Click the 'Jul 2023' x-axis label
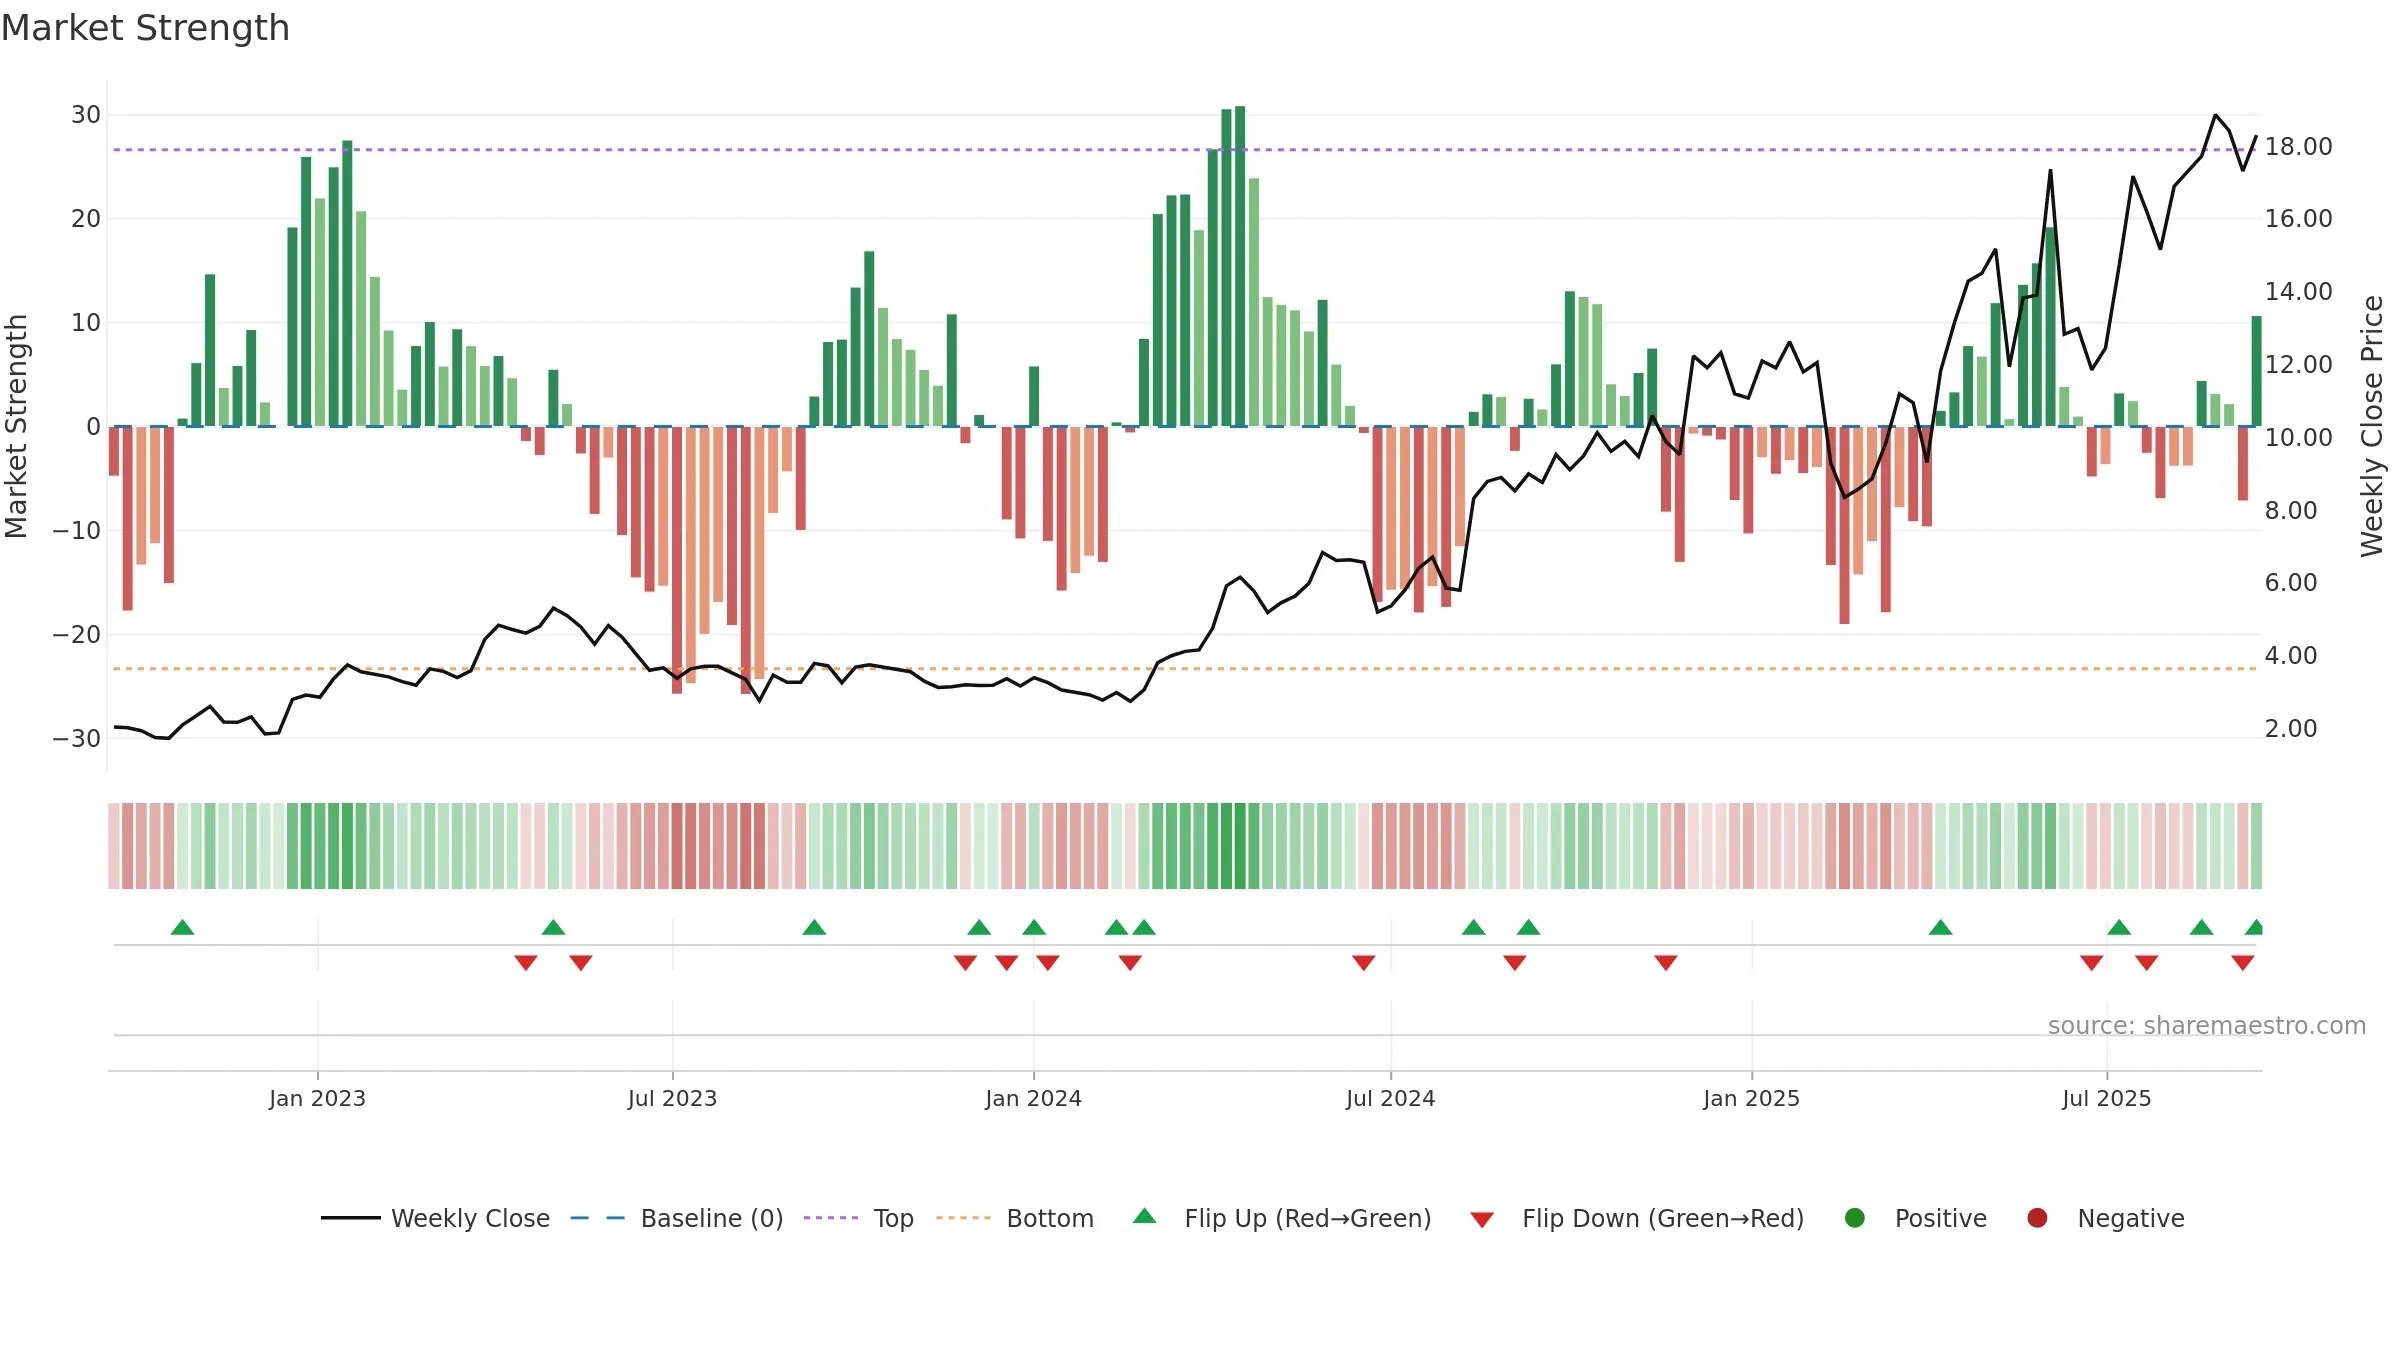 [673, 1098]
